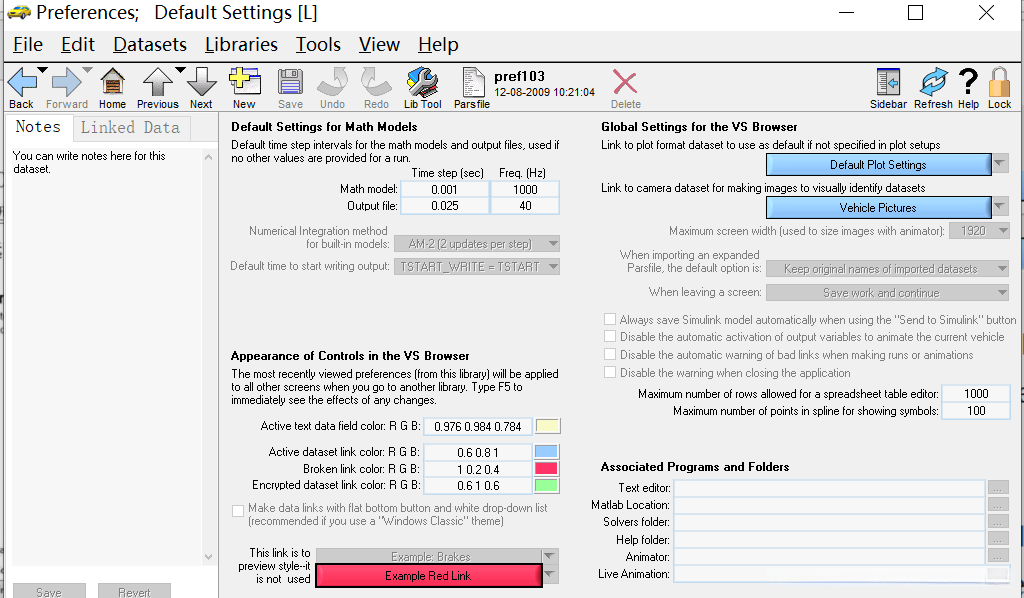Open Numerical Integration method dropdown
The image size is (1024, 598).
click(x=477, y=244)
